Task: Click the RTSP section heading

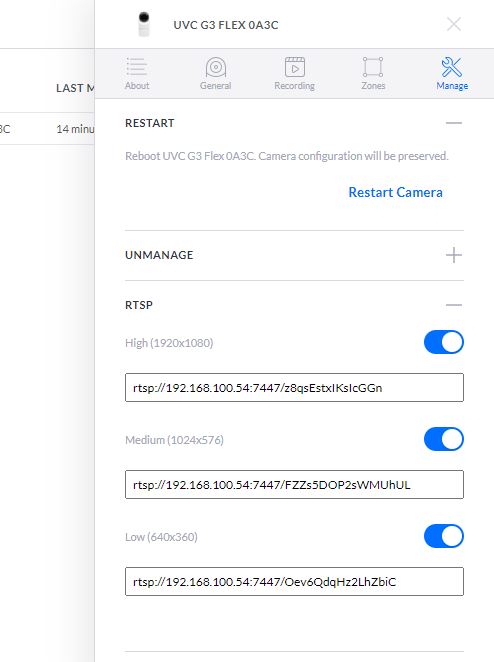Action: pos(139,305)
